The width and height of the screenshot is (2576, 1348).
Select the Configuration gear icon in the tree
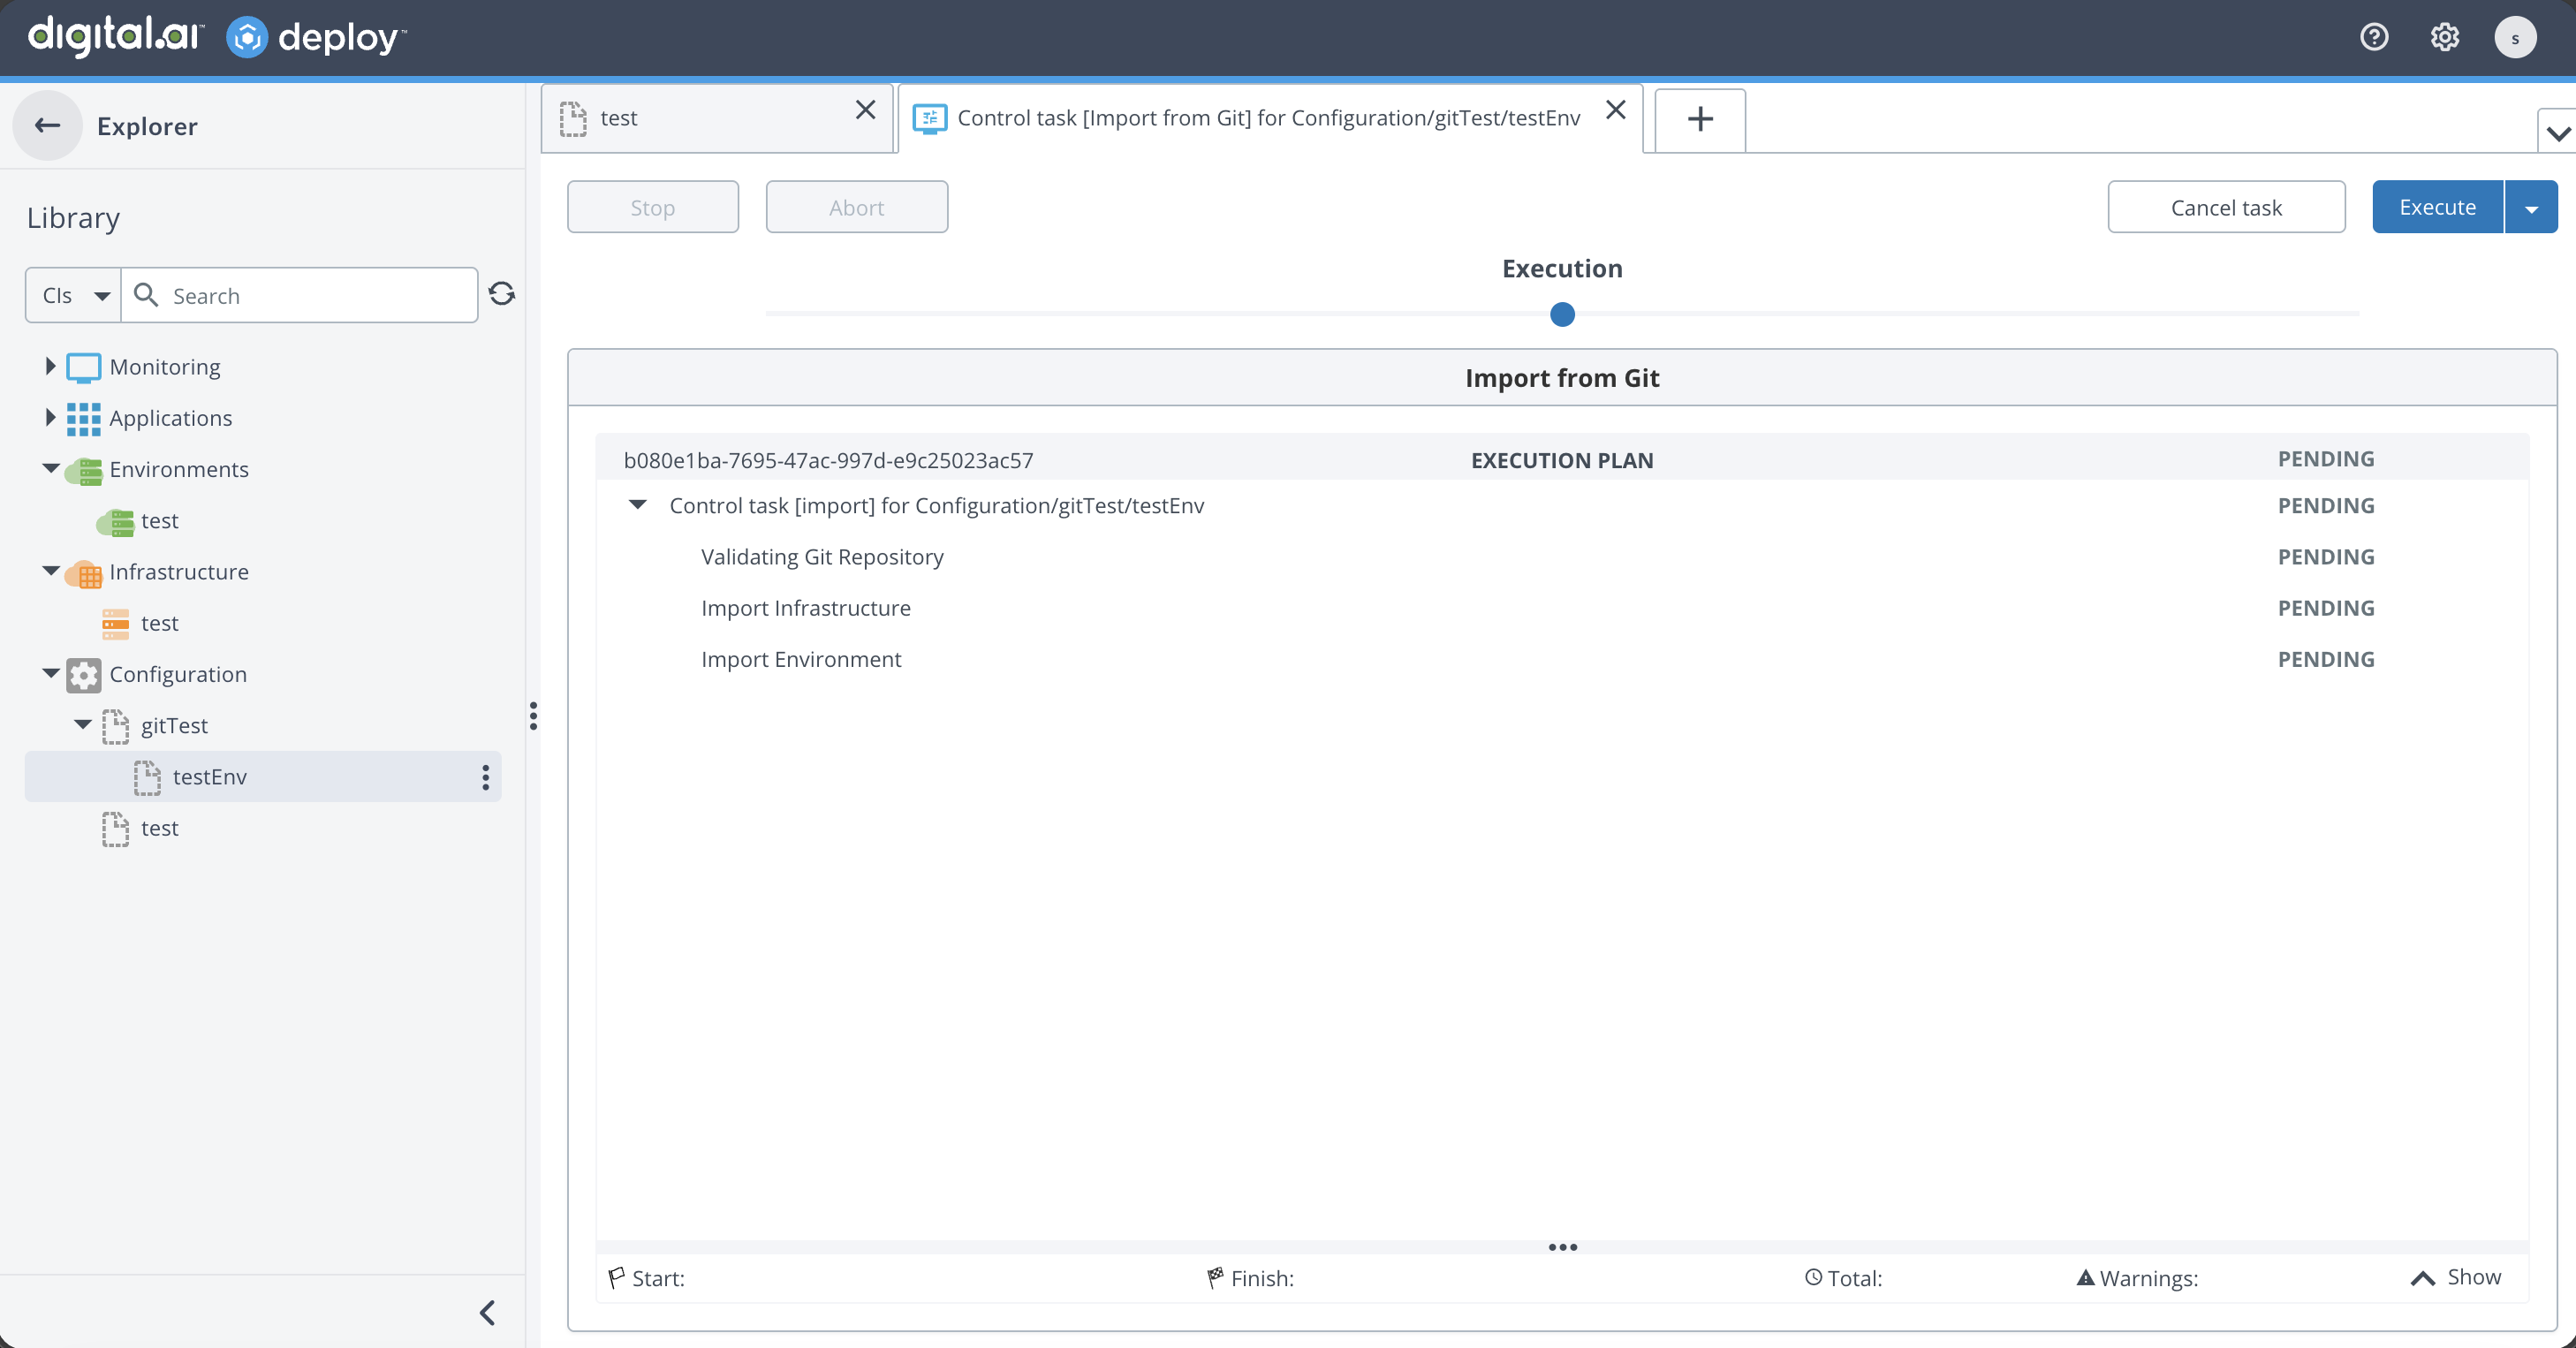pyautogui.click(x=84, y=675)
